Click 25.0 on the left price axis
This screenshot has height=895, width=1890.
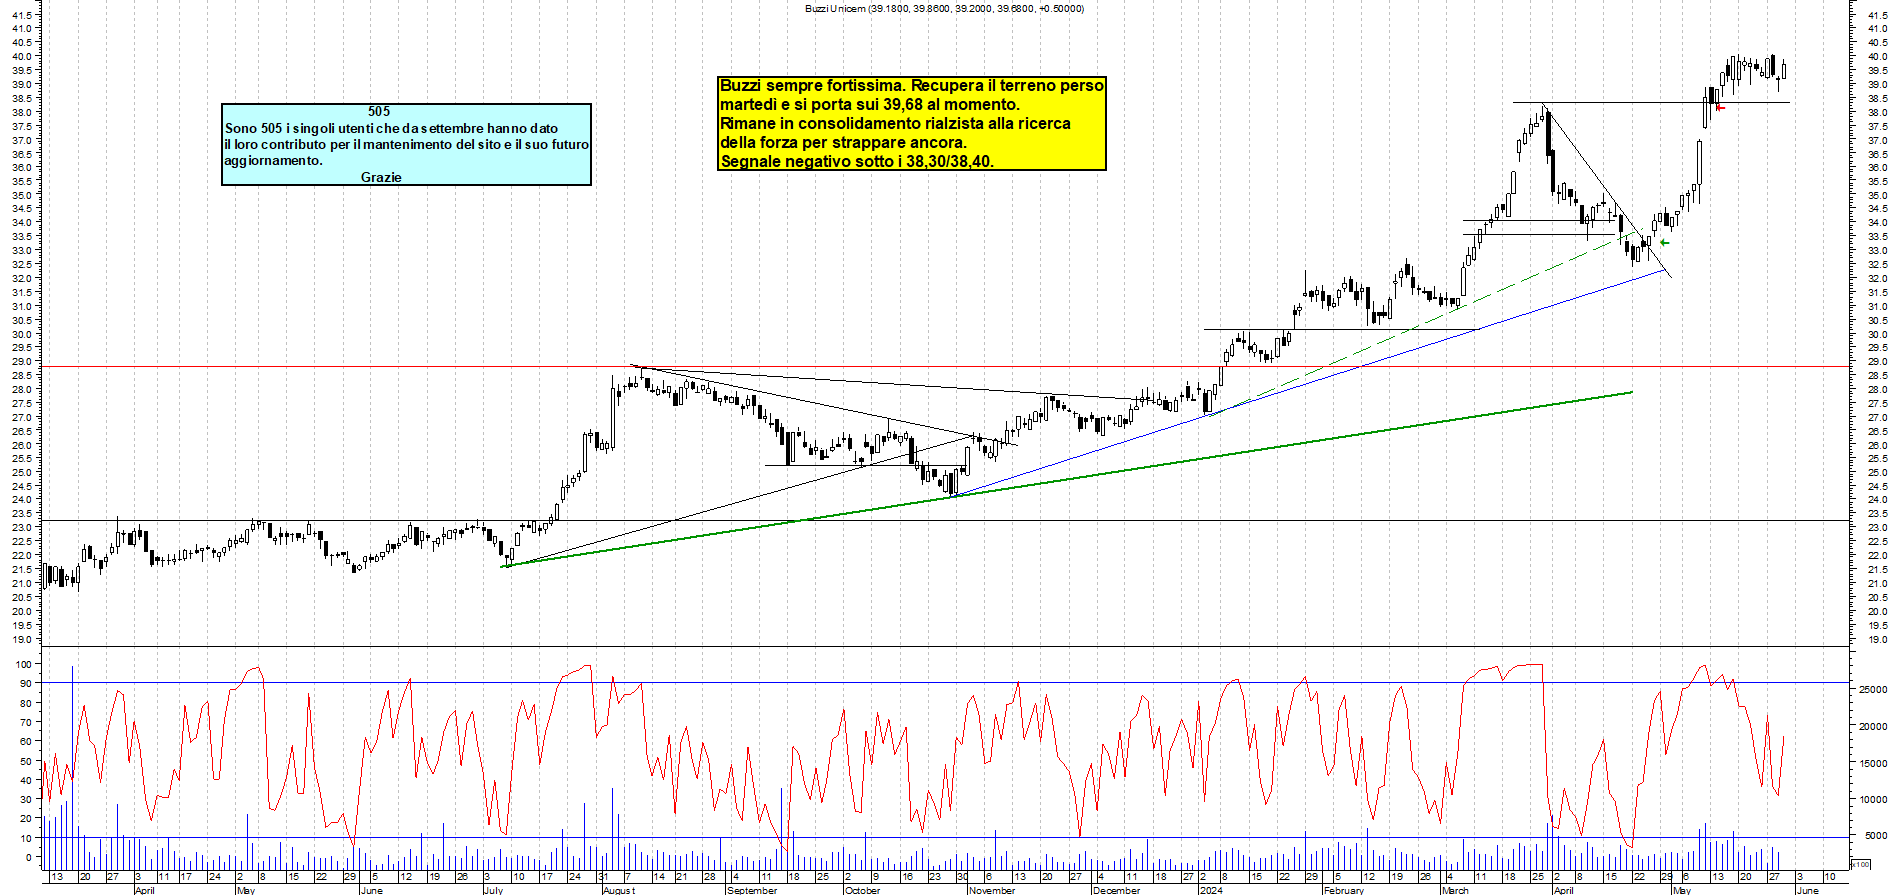point(22,473)
